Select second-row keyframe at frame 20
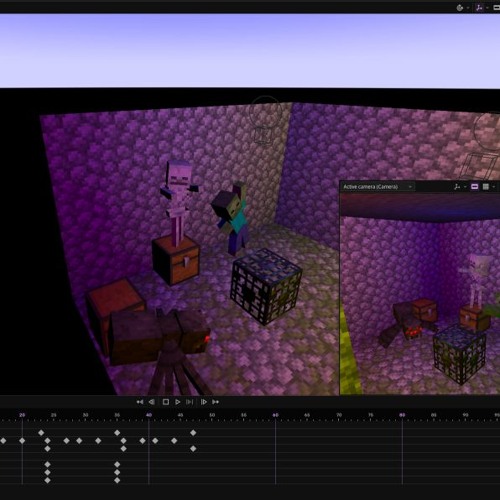The image size is (500, 500). point(22,441)
